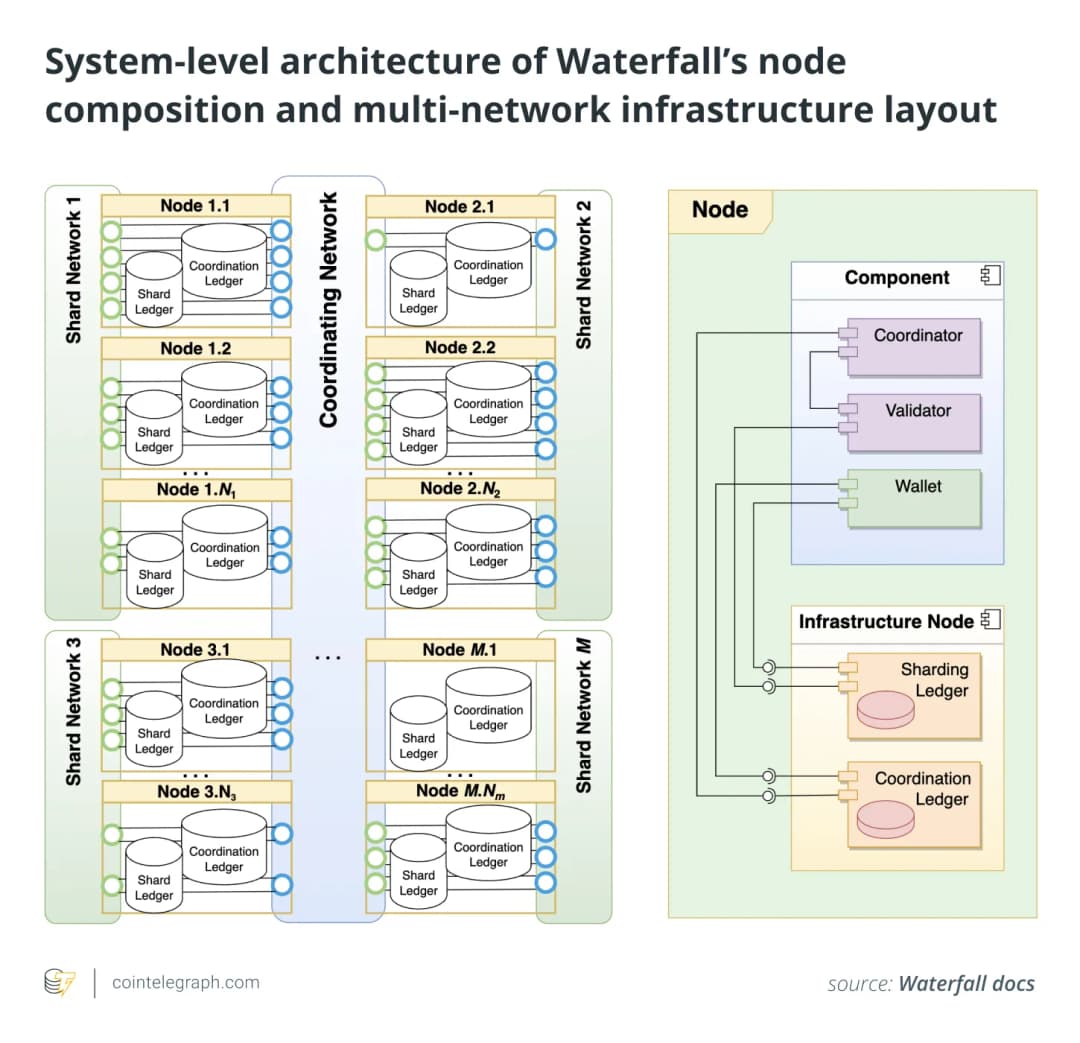This screenshot has height=1043, width=1080.
Task: Click the Node 1.1 header bar
Action: click(x=195, y=205)
